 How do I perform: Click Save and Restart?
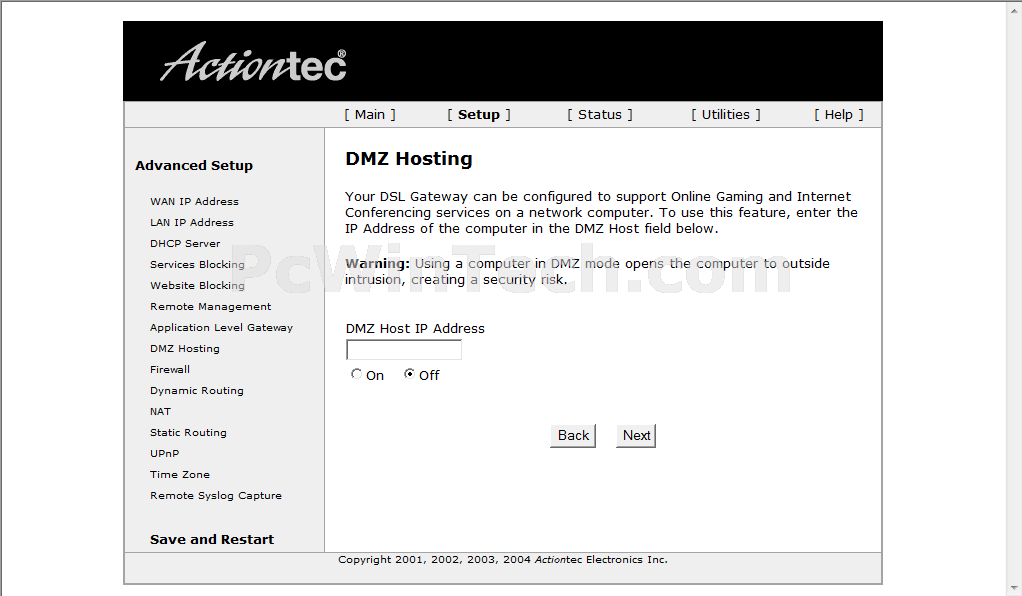[x=212, y=539]
